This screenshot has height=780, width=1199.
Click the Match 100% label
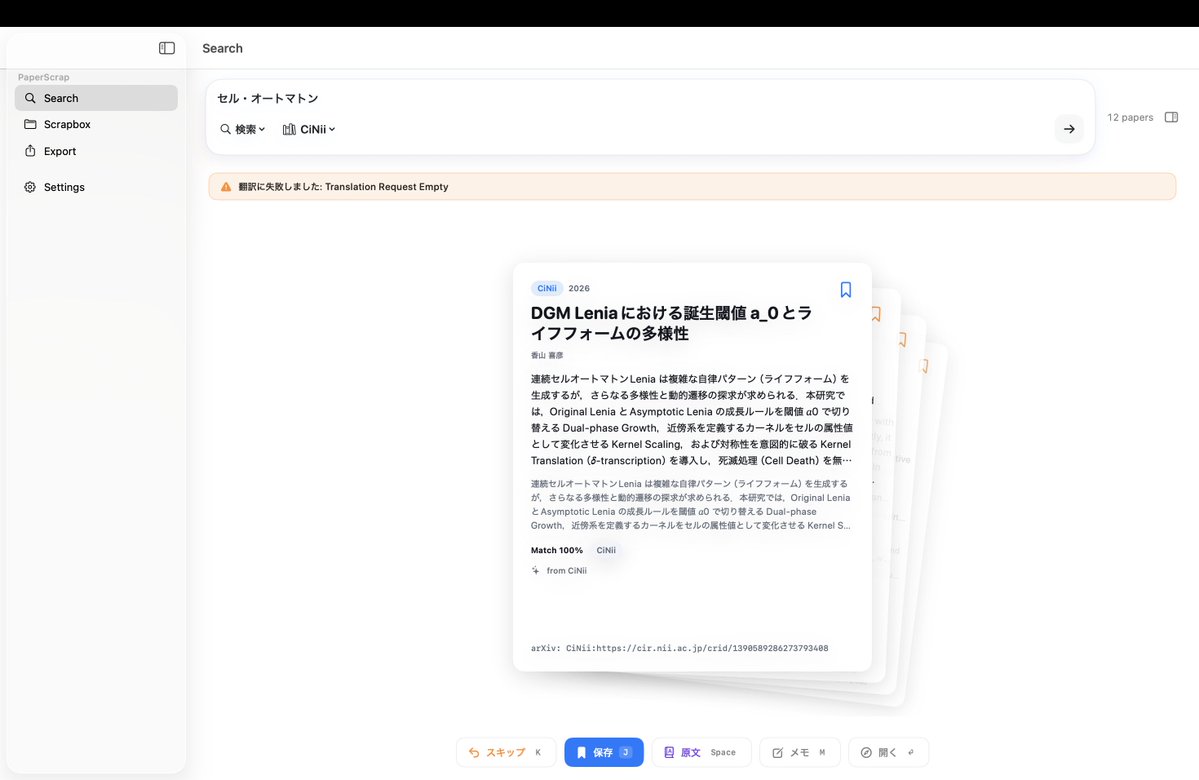pos(557,550)
